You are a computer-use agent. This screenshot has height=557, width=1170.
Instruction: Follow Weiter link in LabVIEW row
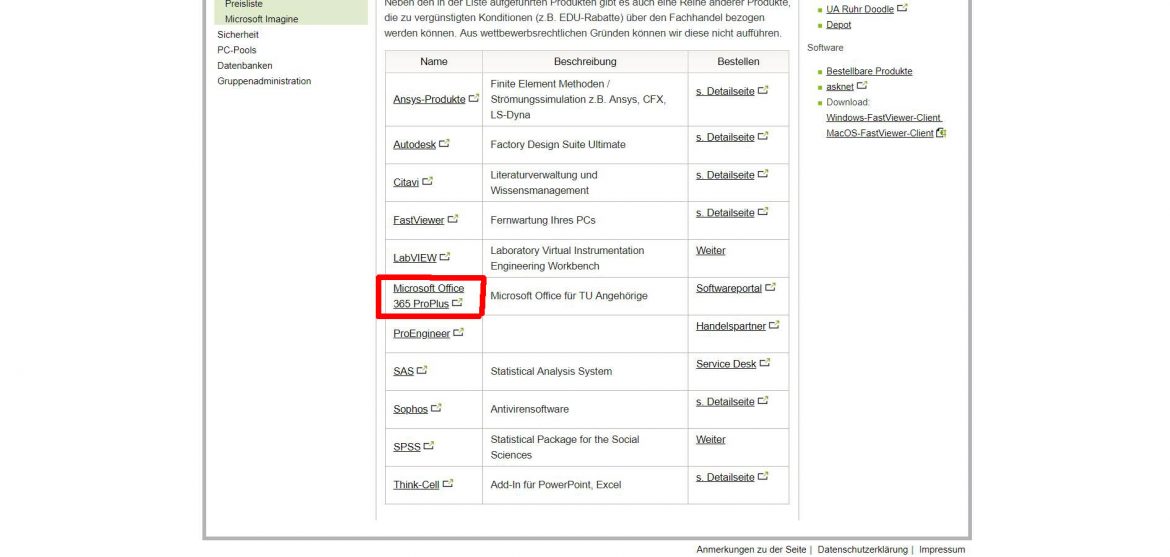coord(710,251)
